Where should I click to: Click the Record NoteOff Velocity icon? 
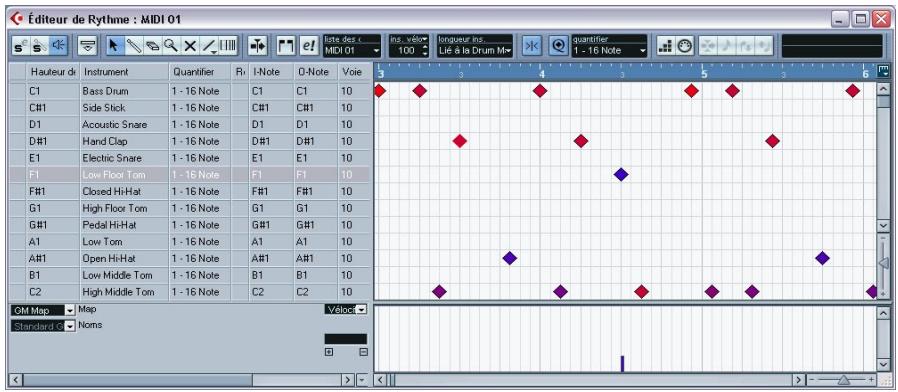[765, 46]
